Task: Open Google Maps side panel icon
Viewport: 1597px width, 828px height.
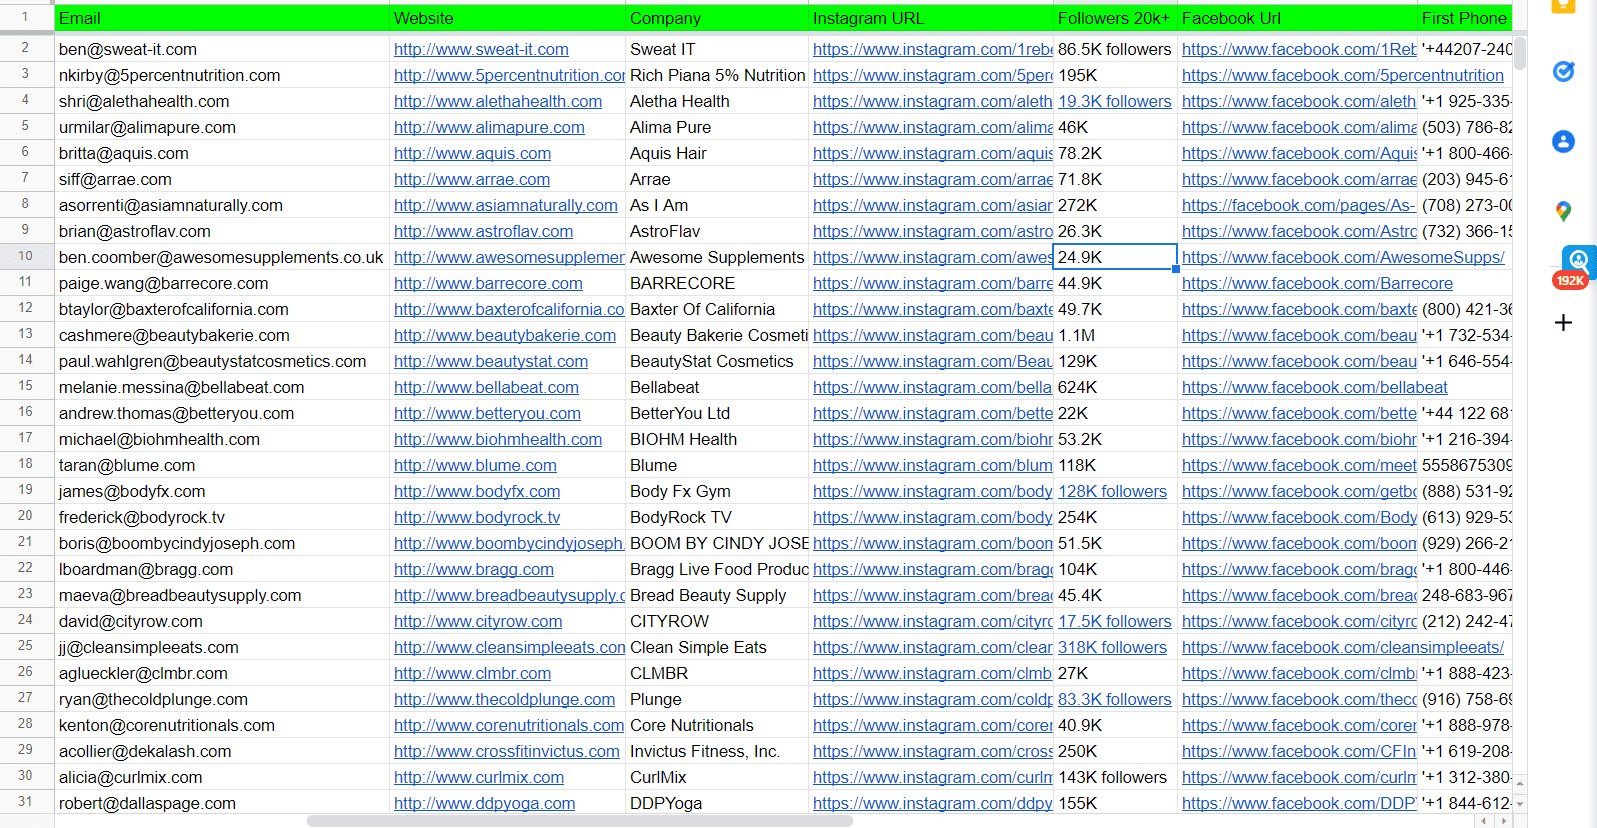Action: (1563, 211)
